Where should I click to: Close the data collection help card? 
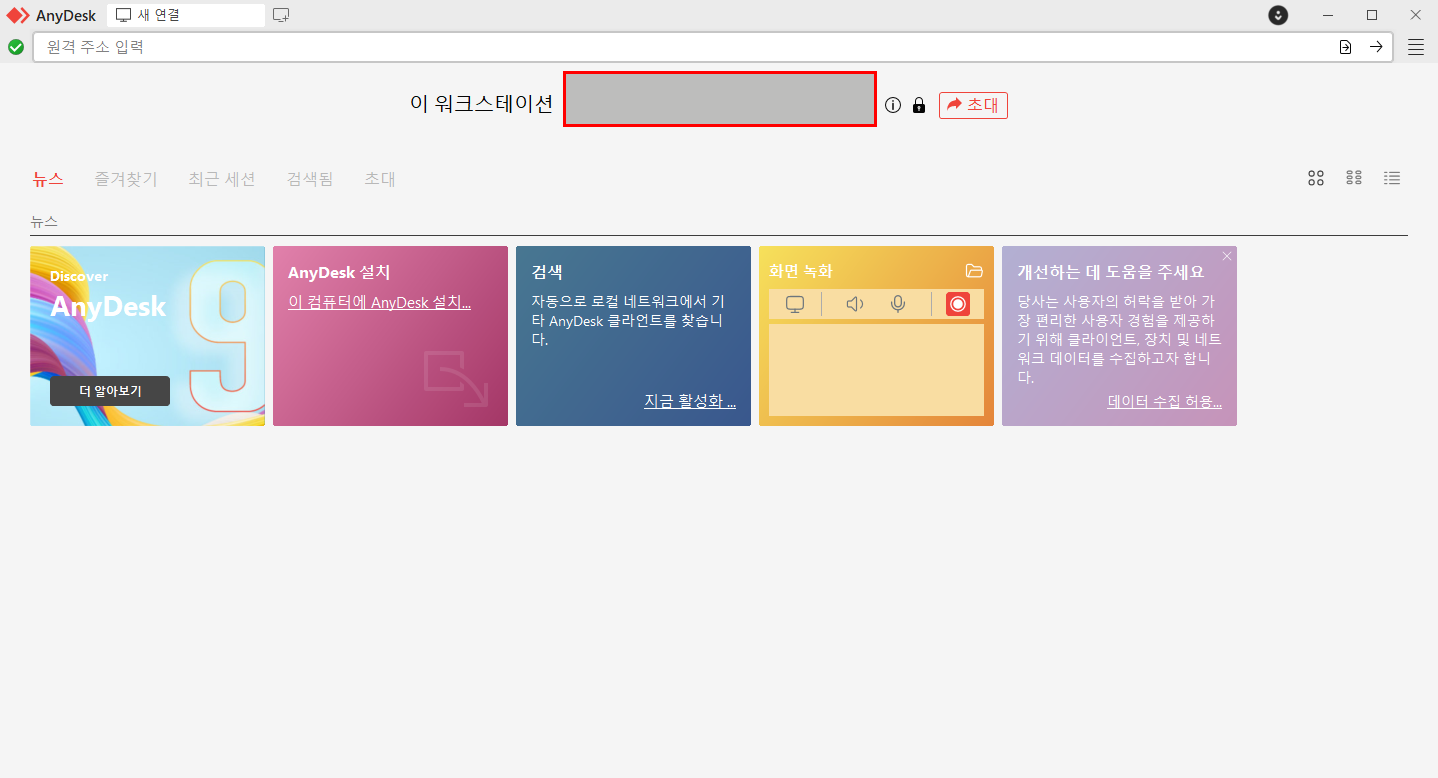1227,256
